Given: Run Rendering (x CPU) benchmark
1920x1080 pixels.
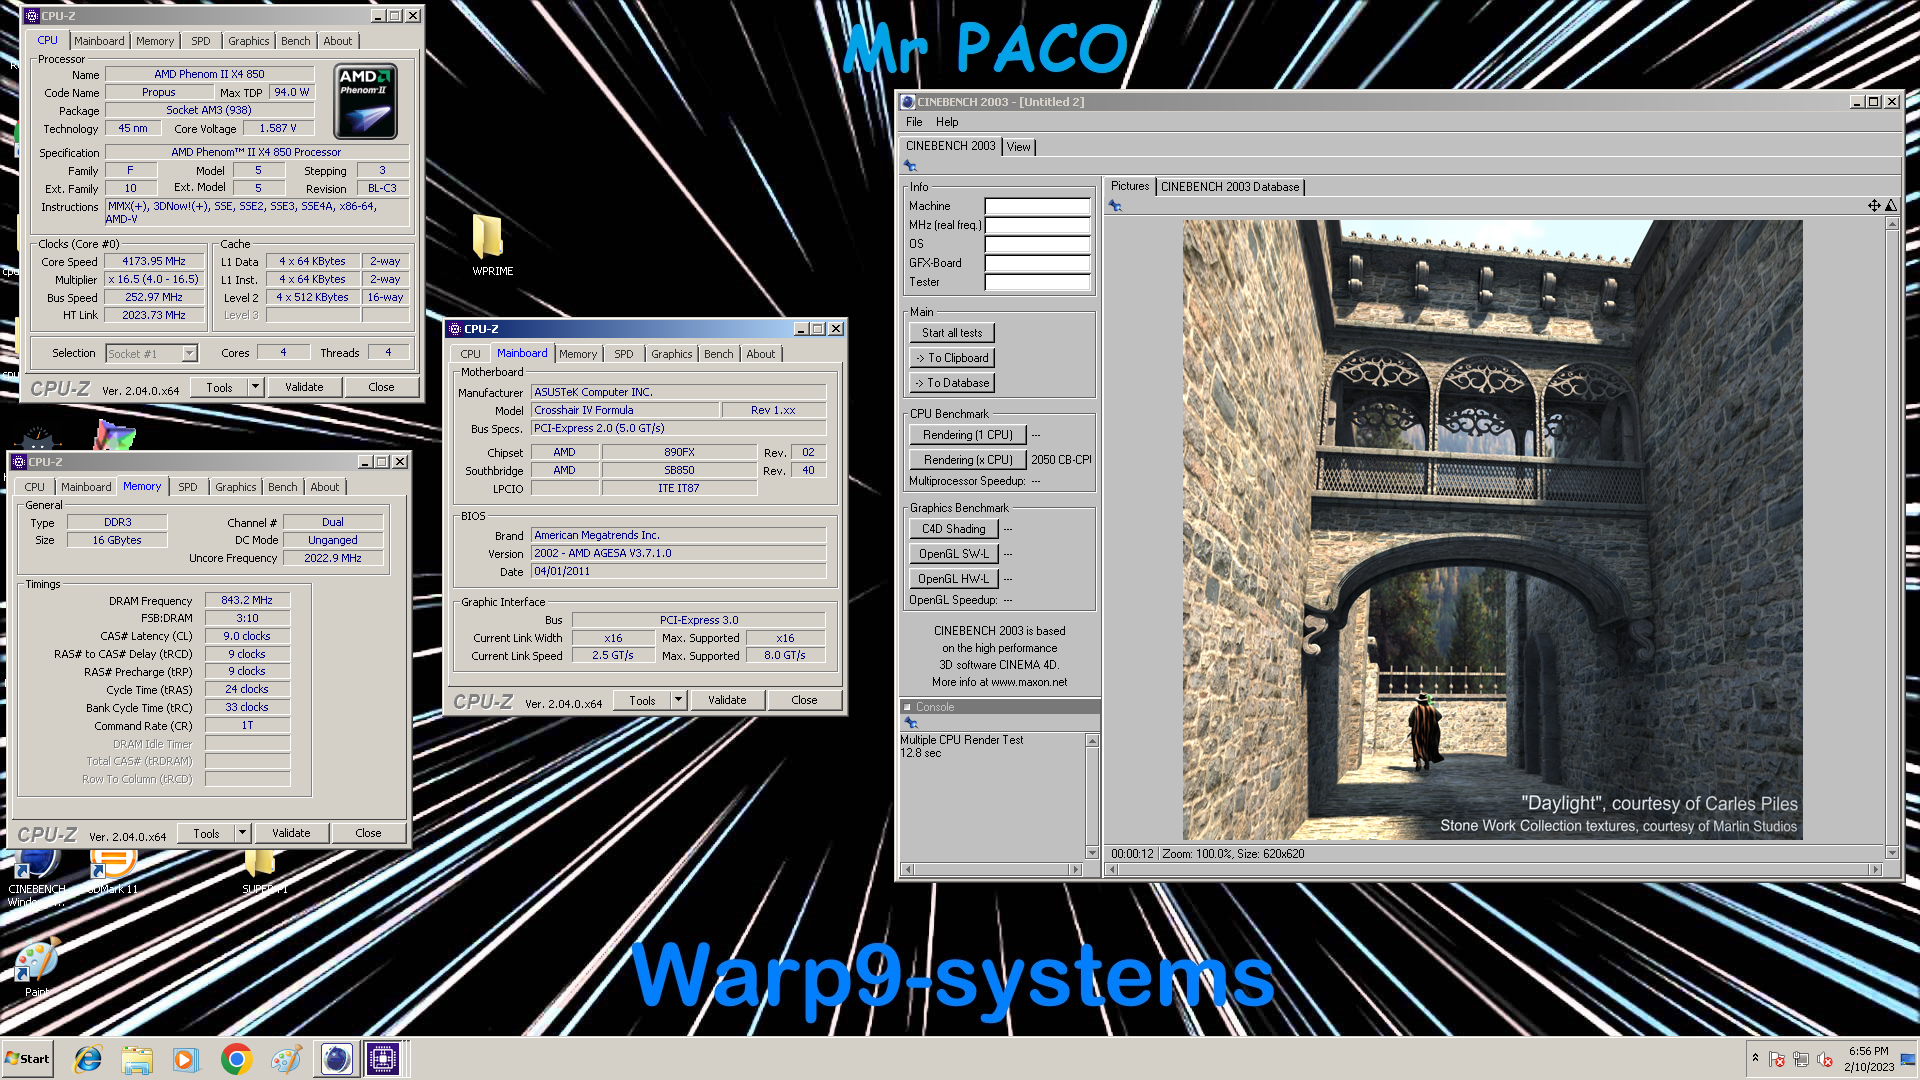Looking at the screenshot, I should [967, 460].
